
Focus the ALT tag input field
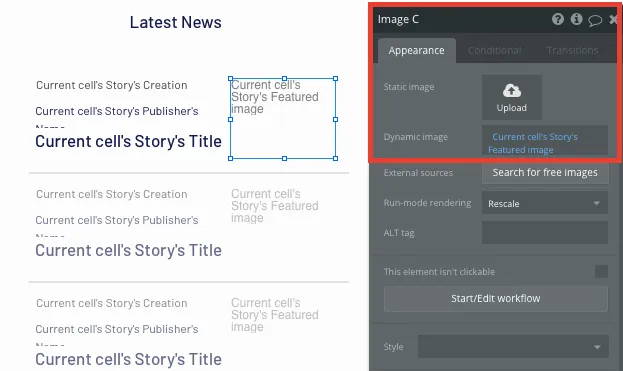tap(545, 233)
